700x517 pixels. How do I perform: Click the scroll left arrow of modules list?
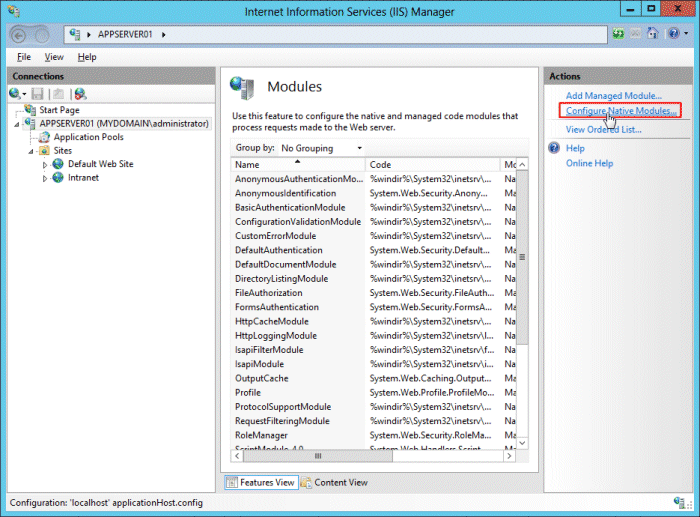click(x=237, y=456)
